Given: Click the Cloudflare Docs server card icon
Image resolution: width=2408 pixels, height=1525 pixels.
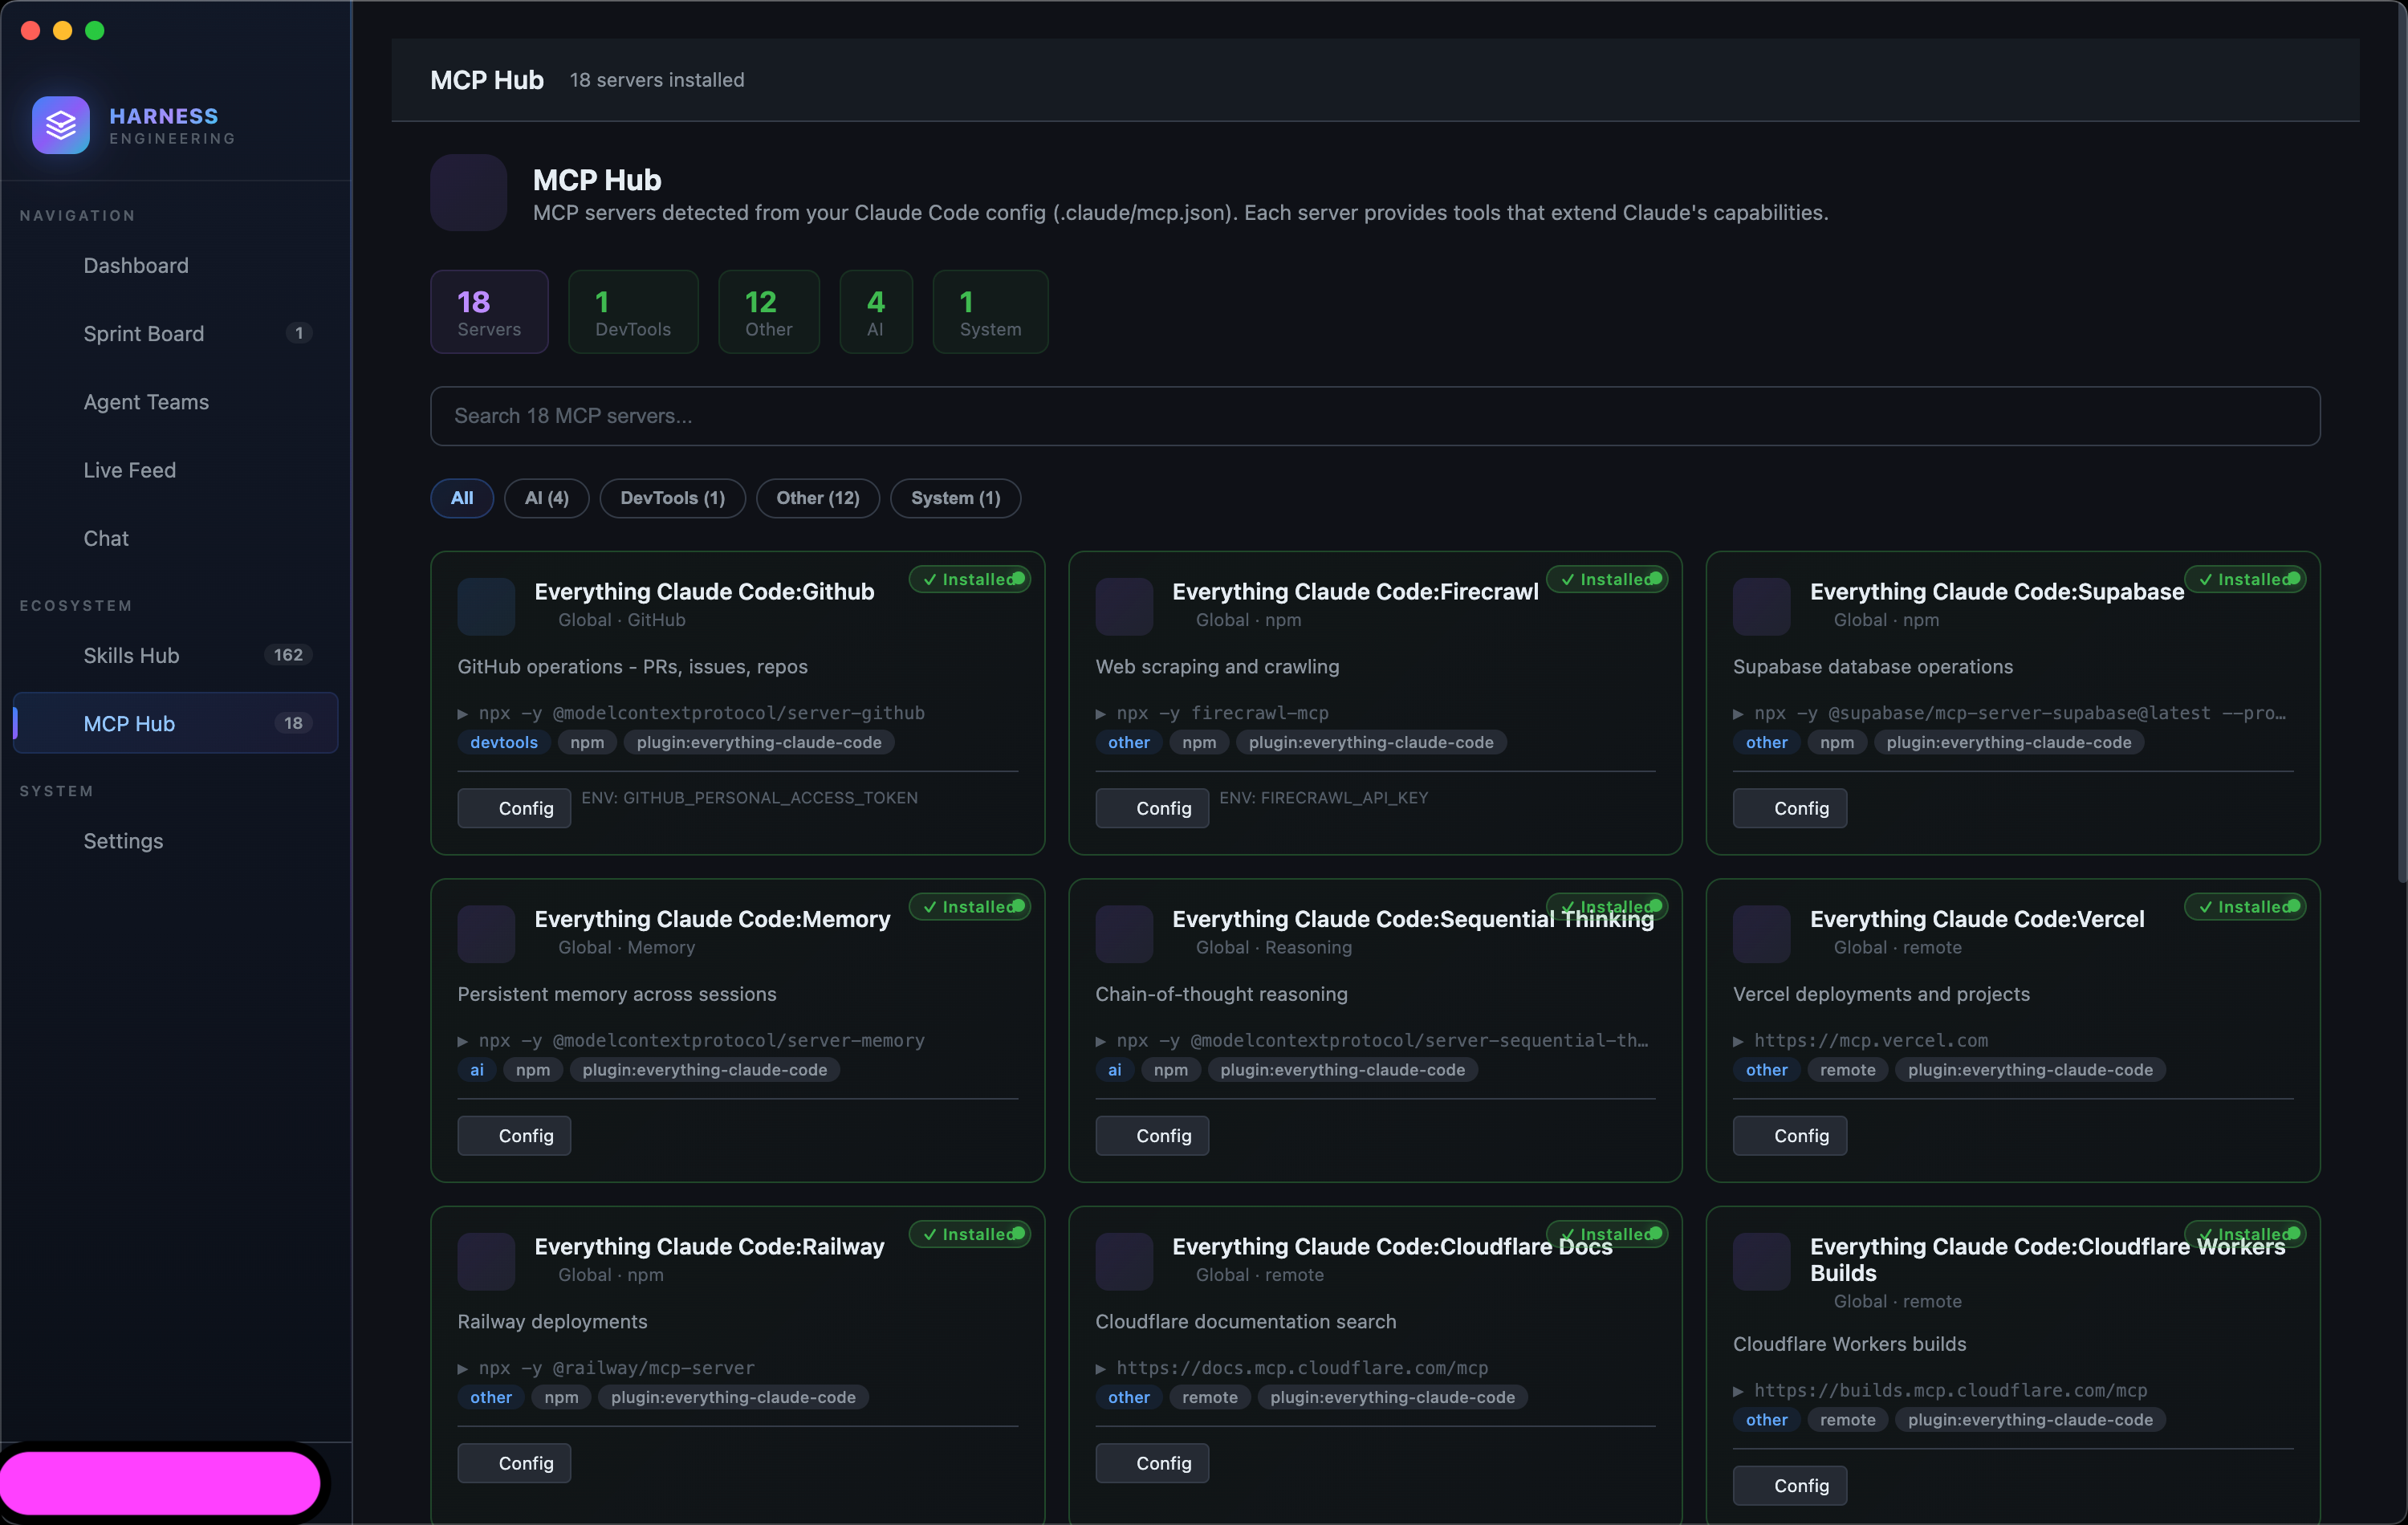Looking at the screenshot, I should 1124,1261.
